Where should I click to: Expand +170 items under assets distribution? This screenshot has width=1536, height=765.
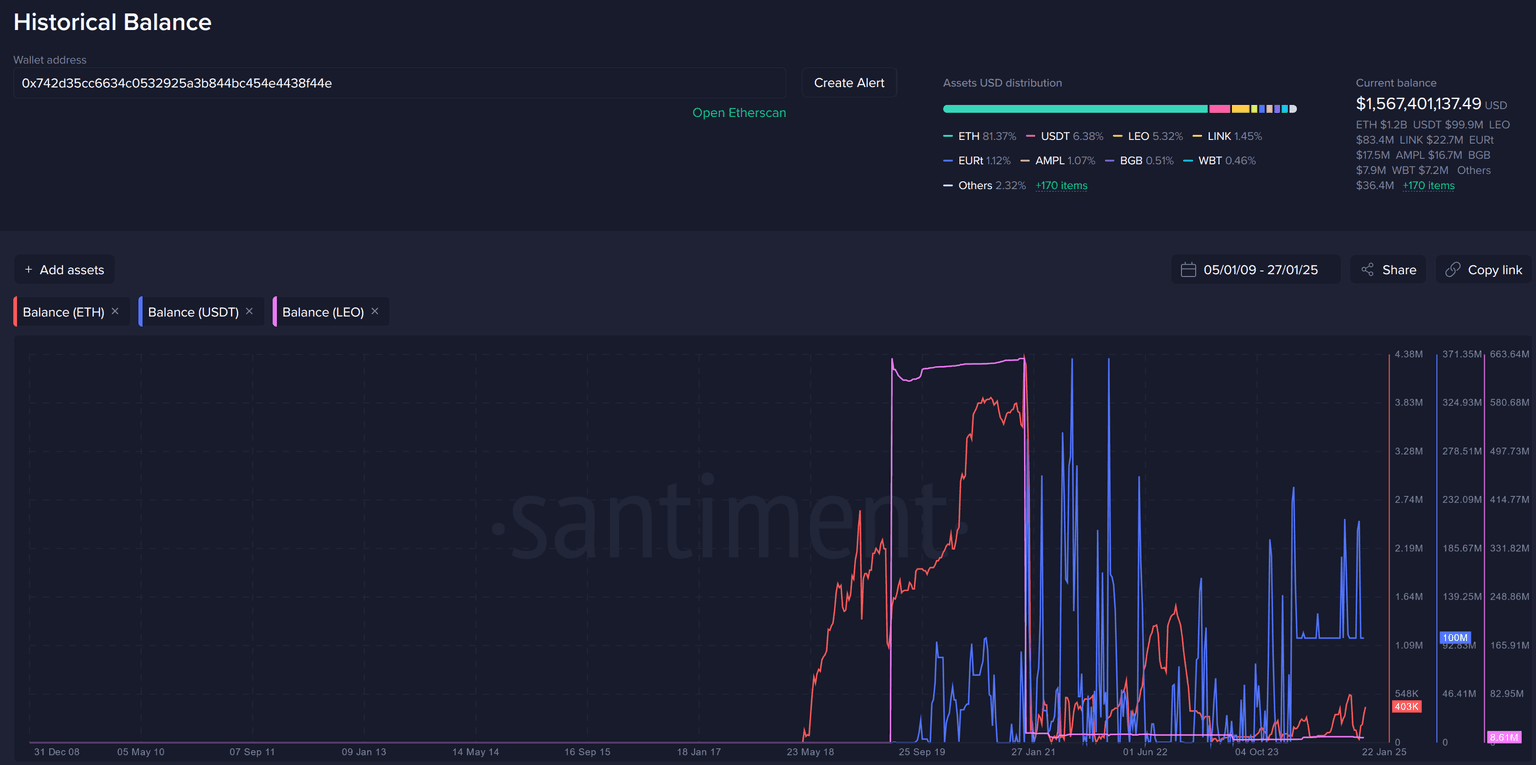click(x=1061, y=186)
